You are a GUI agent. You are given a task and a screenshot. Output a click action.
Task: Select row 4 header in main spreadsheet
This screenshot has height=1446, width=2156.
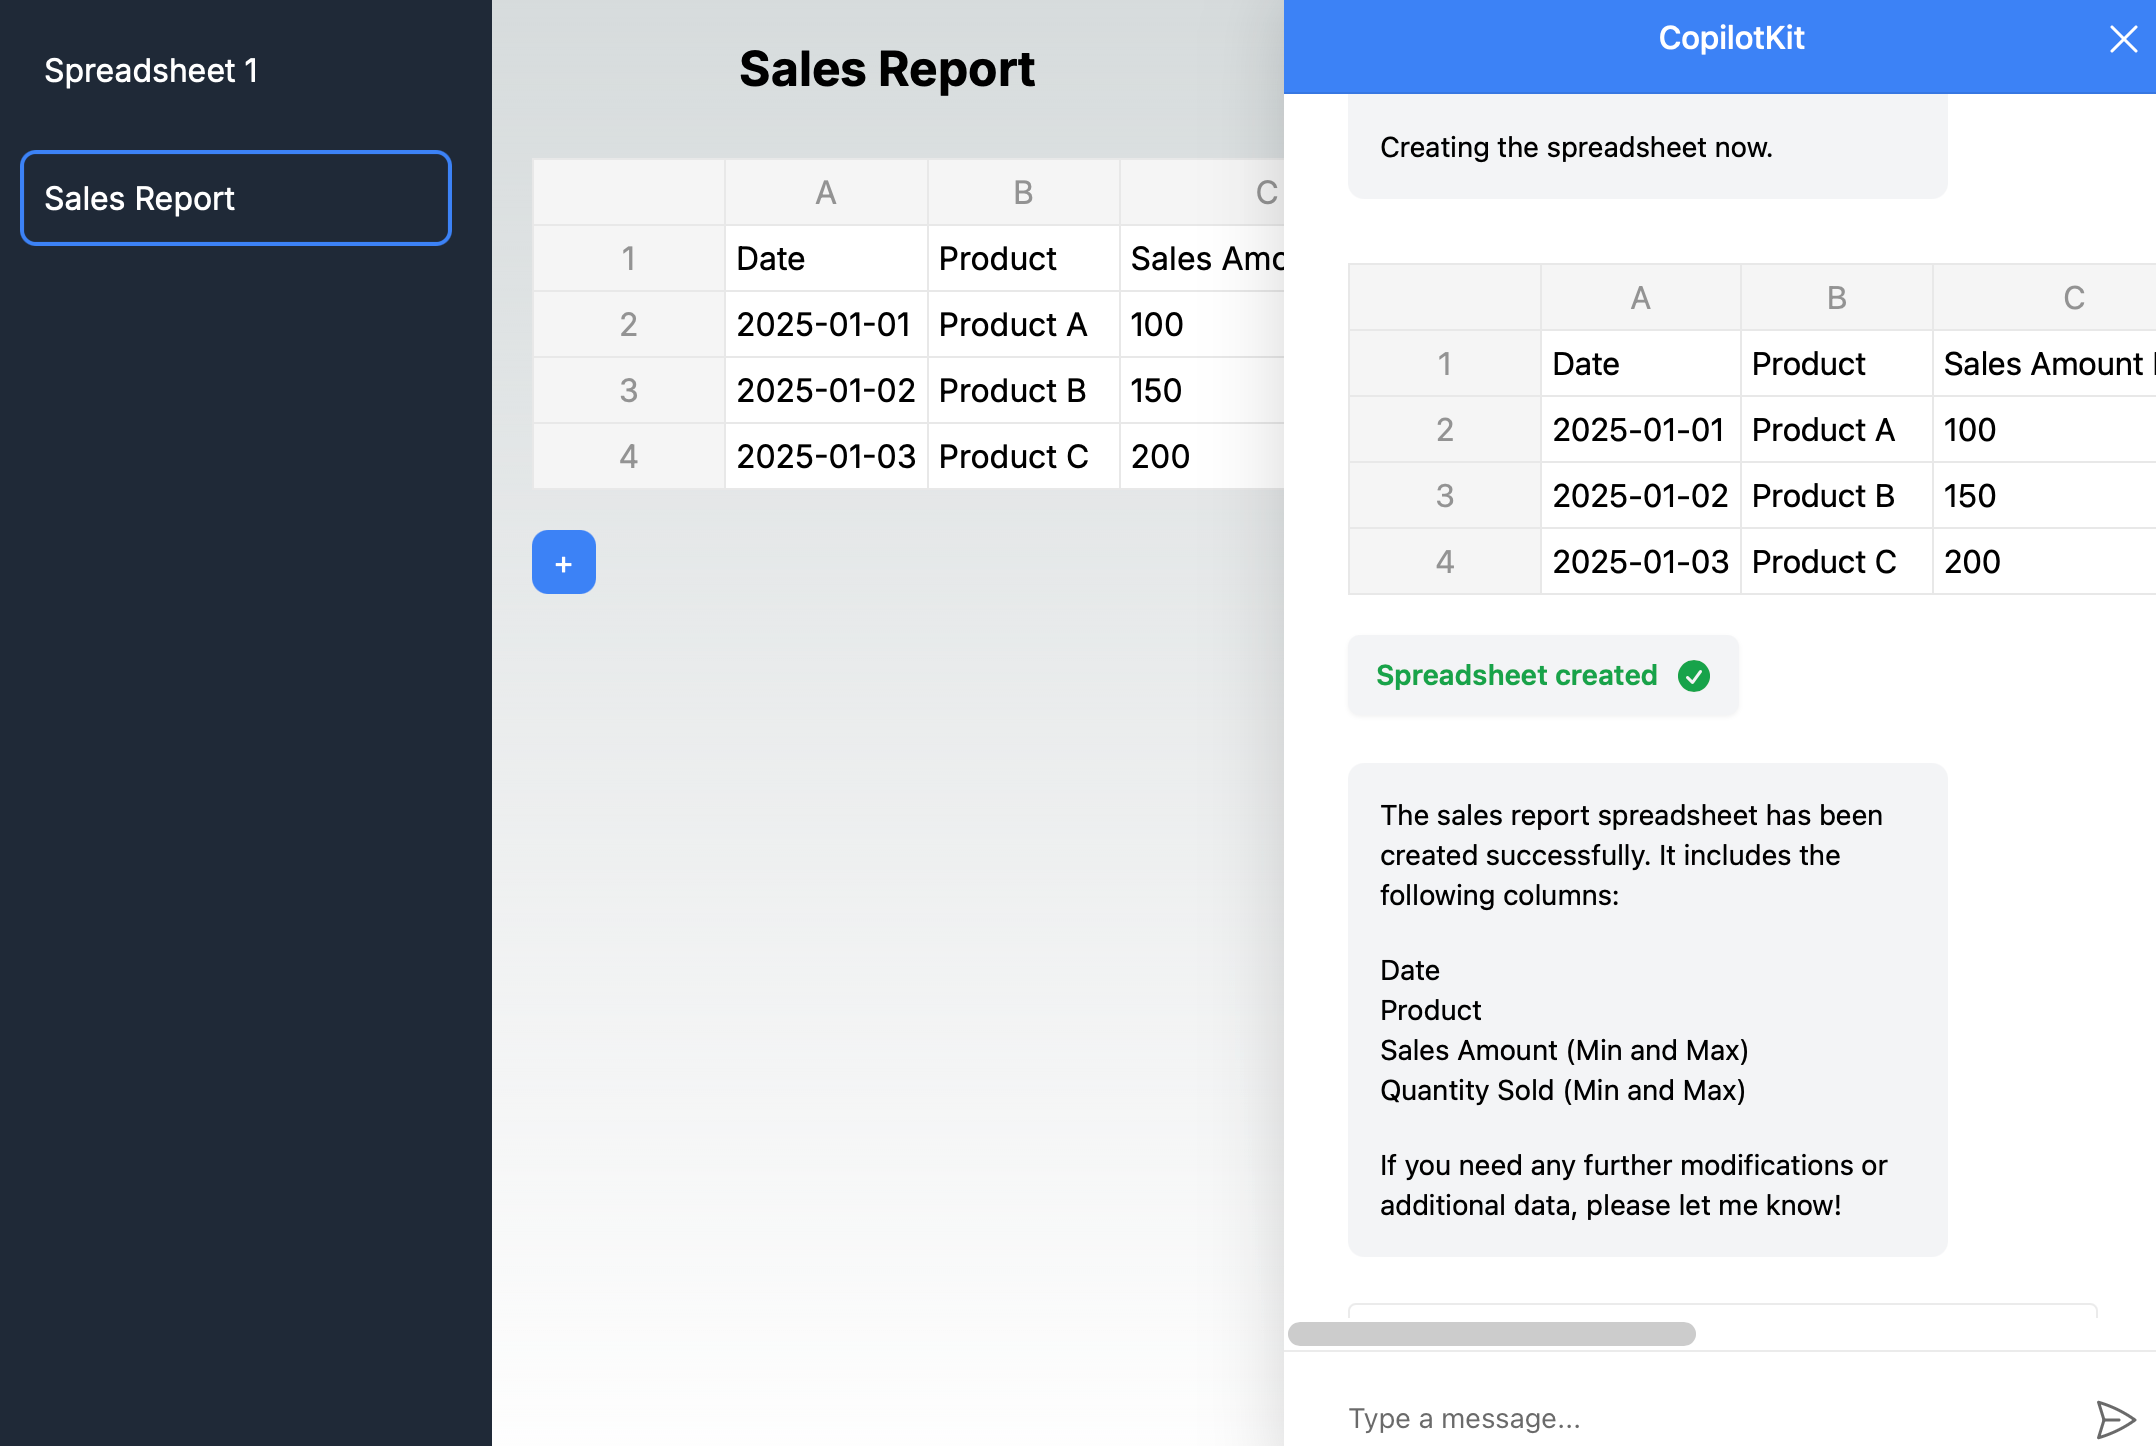click(629, 456)
